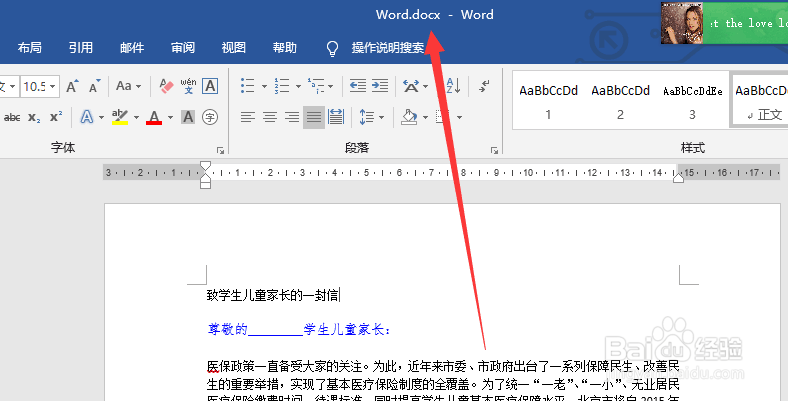The height and width of the screenshot is (401, 788).
Task: Open the 段落 dialog launcher
Action: coord(495,150)
